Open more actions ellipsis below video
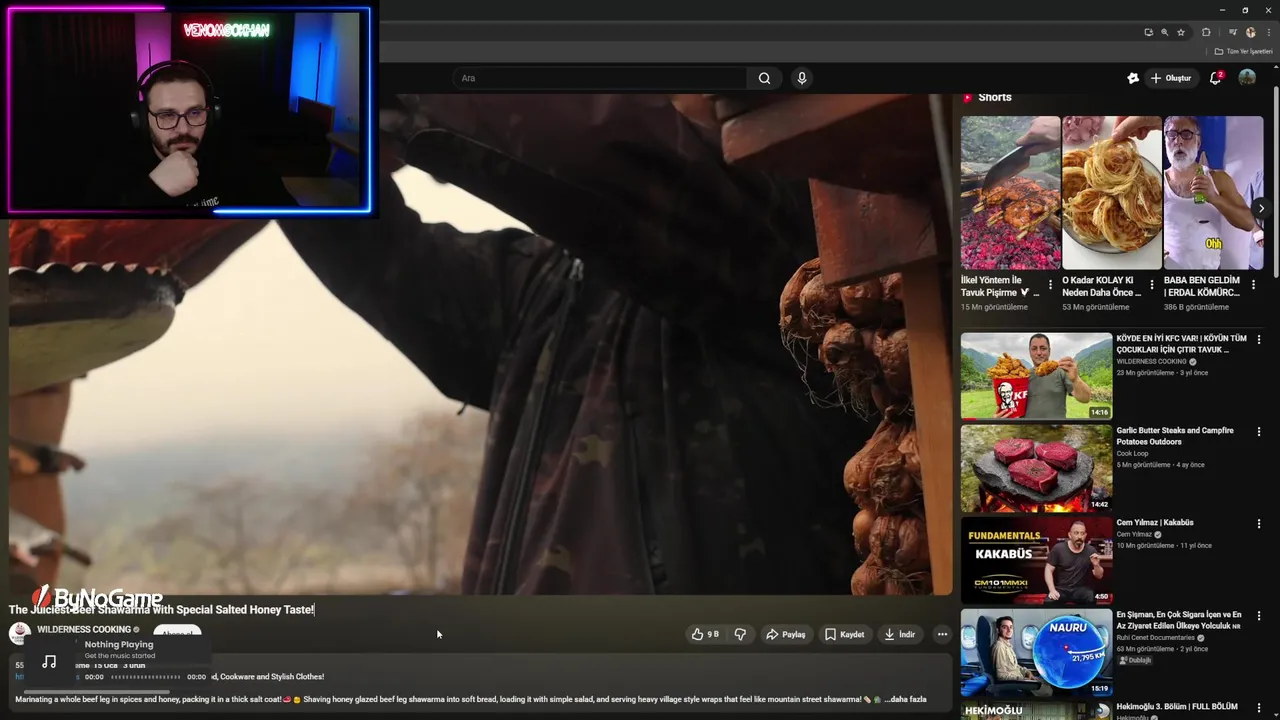 (942, 634)
